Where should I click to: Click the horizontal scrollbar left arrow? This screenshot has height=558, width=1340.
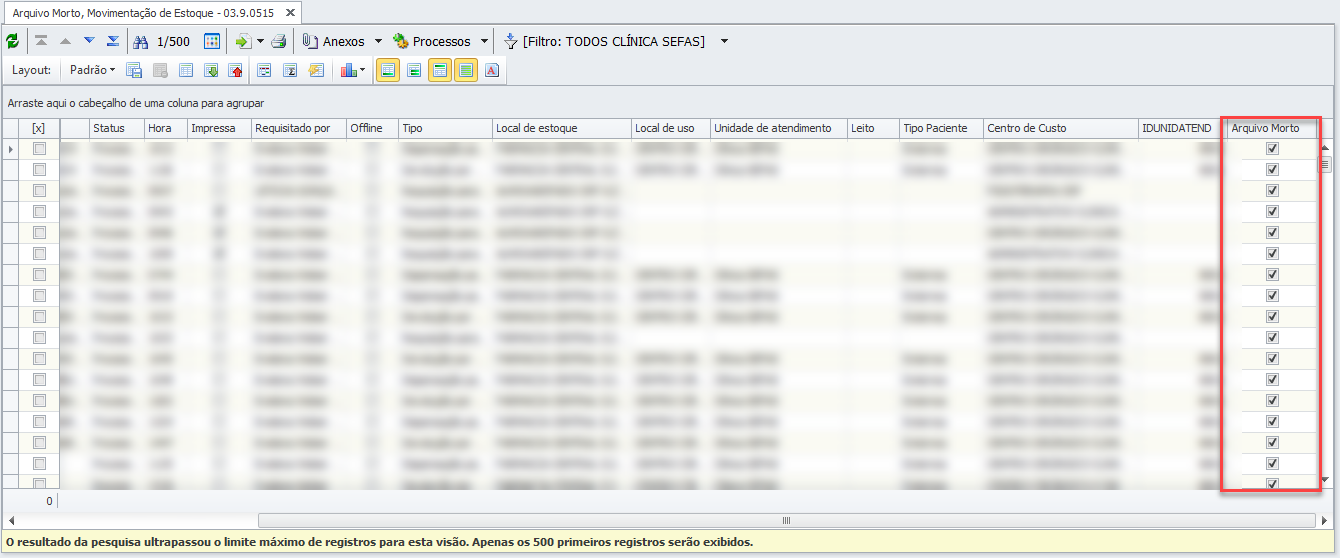(11, 520)
